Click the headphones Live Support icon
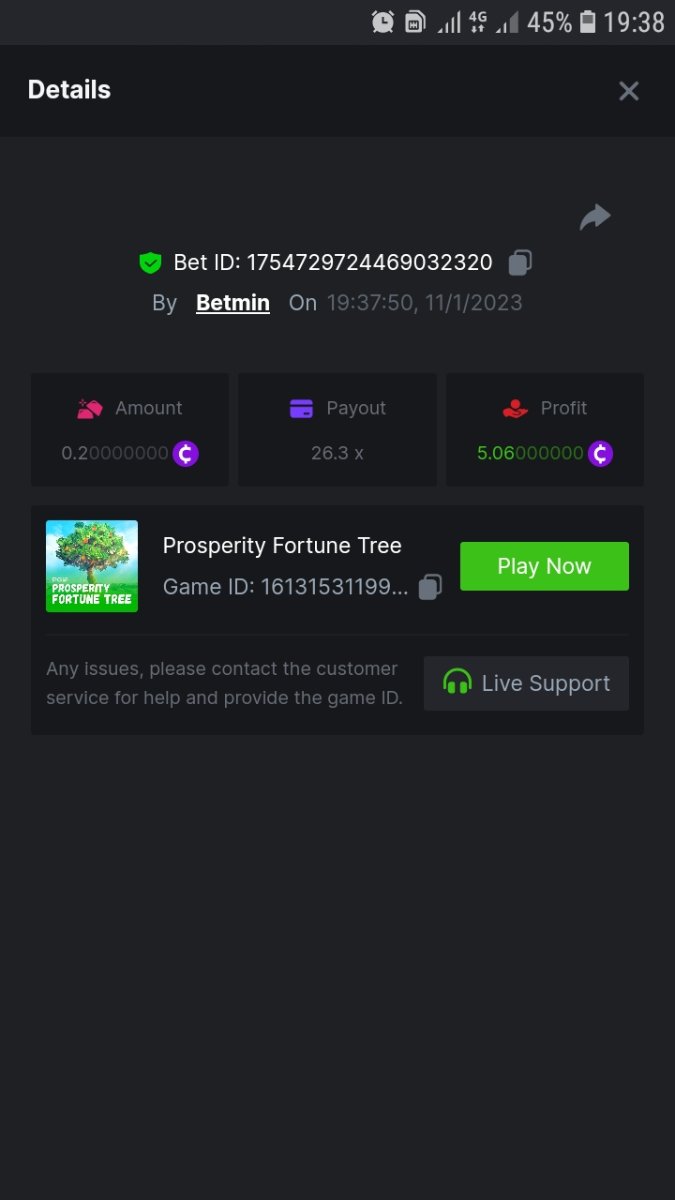The height and width of the screenshot is (1200, 675). click(457, 683)
